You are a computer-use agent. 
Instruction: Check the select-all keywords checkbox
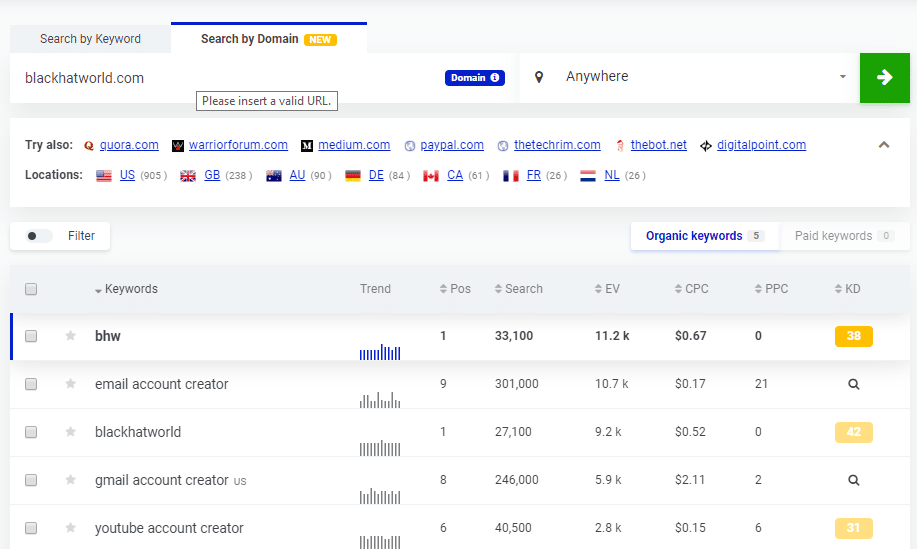[31, 289]
